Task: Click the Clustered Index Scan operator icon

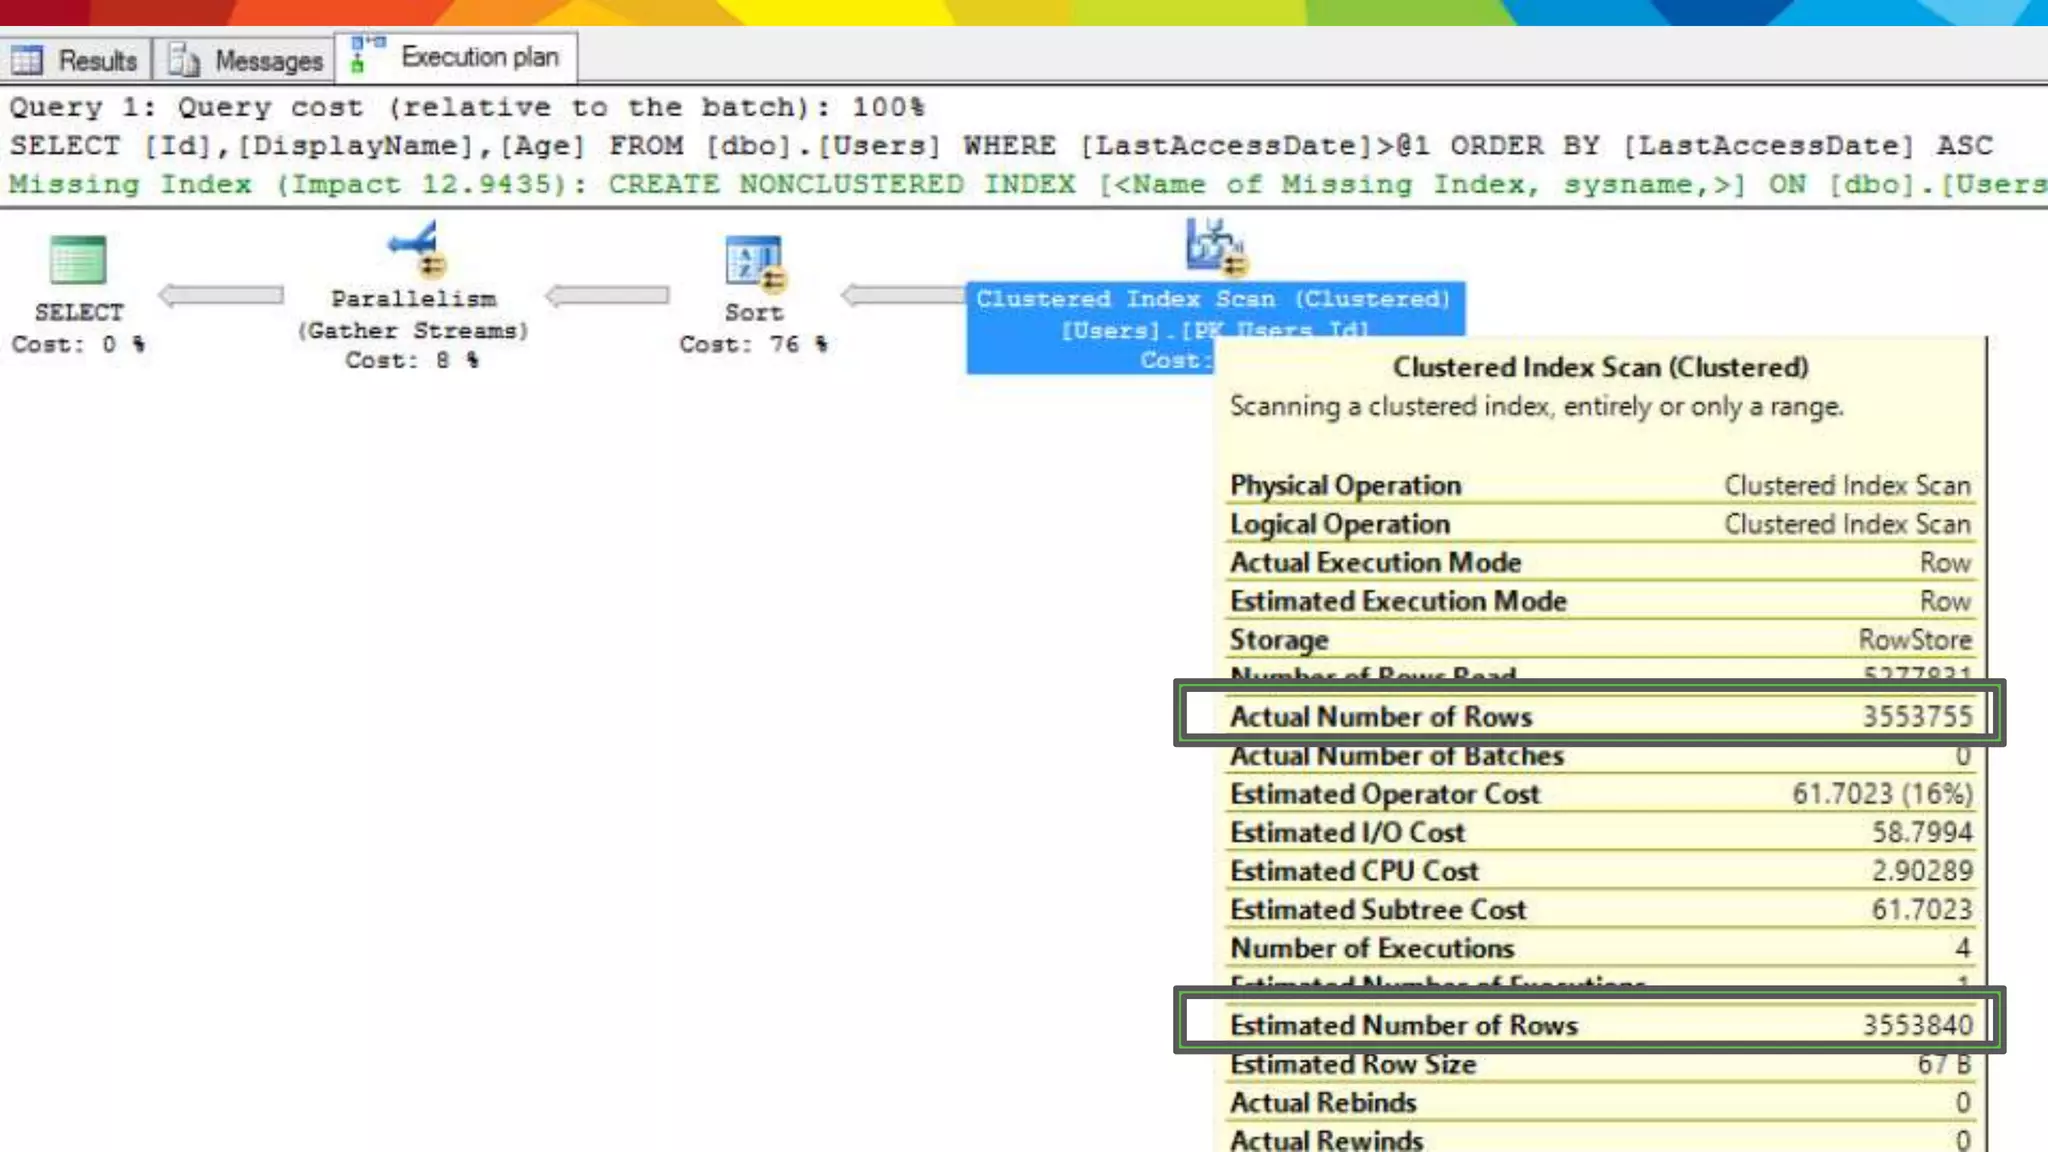Action: (x=1214, y=245)
